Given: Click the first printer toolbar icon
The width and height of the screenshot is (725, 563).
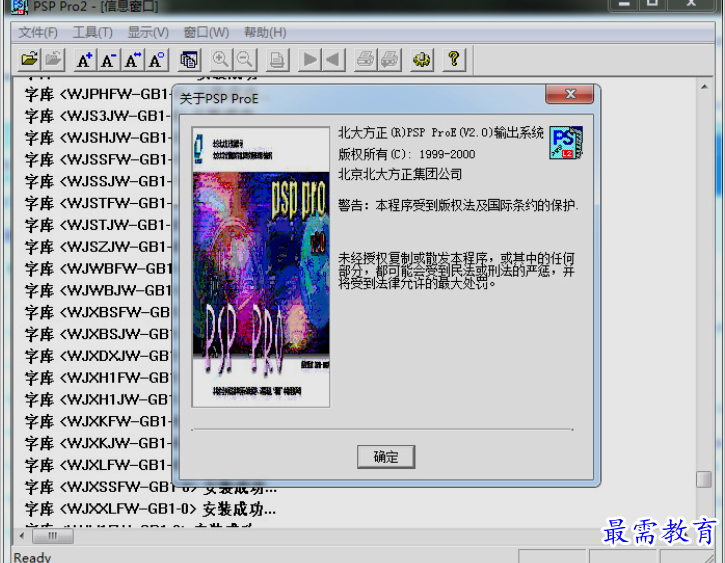Looking at the screenshot, I should 366,60.
